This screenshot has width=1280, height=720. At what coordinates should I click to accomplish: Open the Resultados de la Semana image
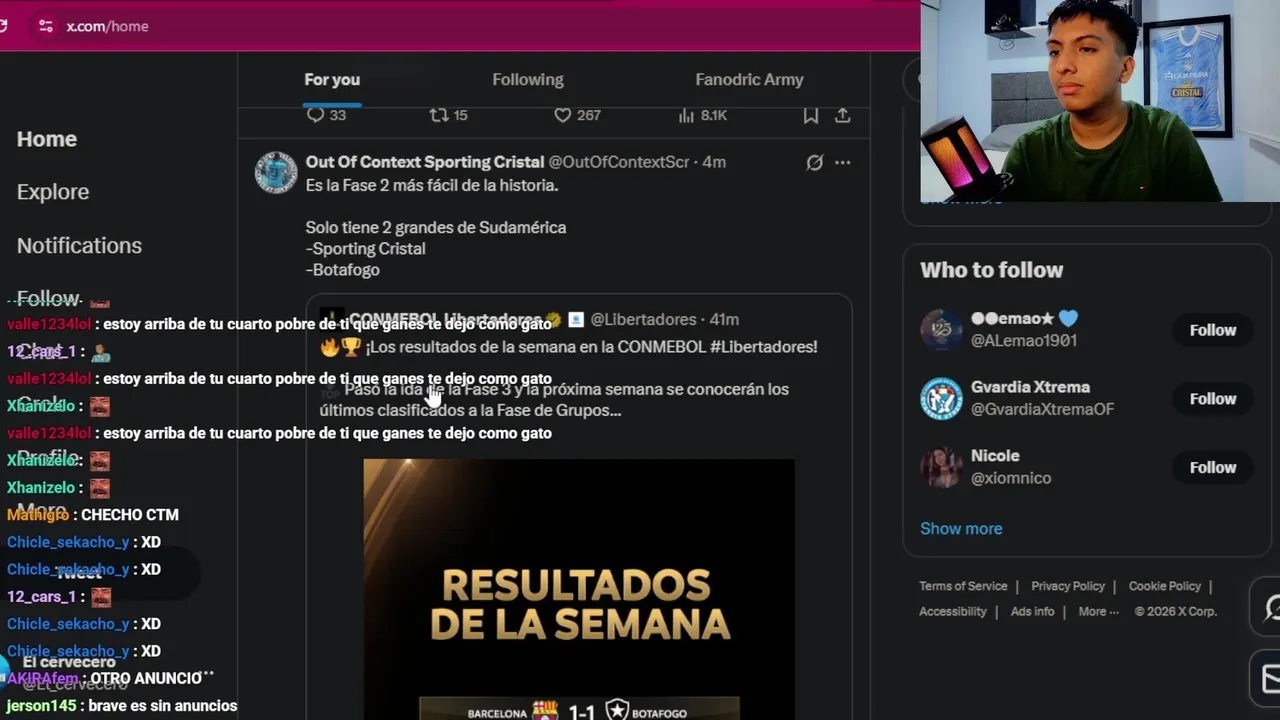pyautogui.click(x=579, y=589)
